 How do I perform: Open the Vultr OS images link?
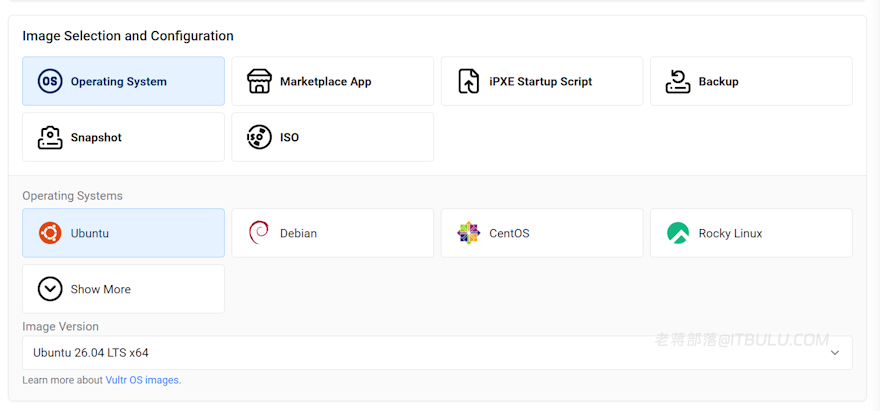[x=143, y=380]
